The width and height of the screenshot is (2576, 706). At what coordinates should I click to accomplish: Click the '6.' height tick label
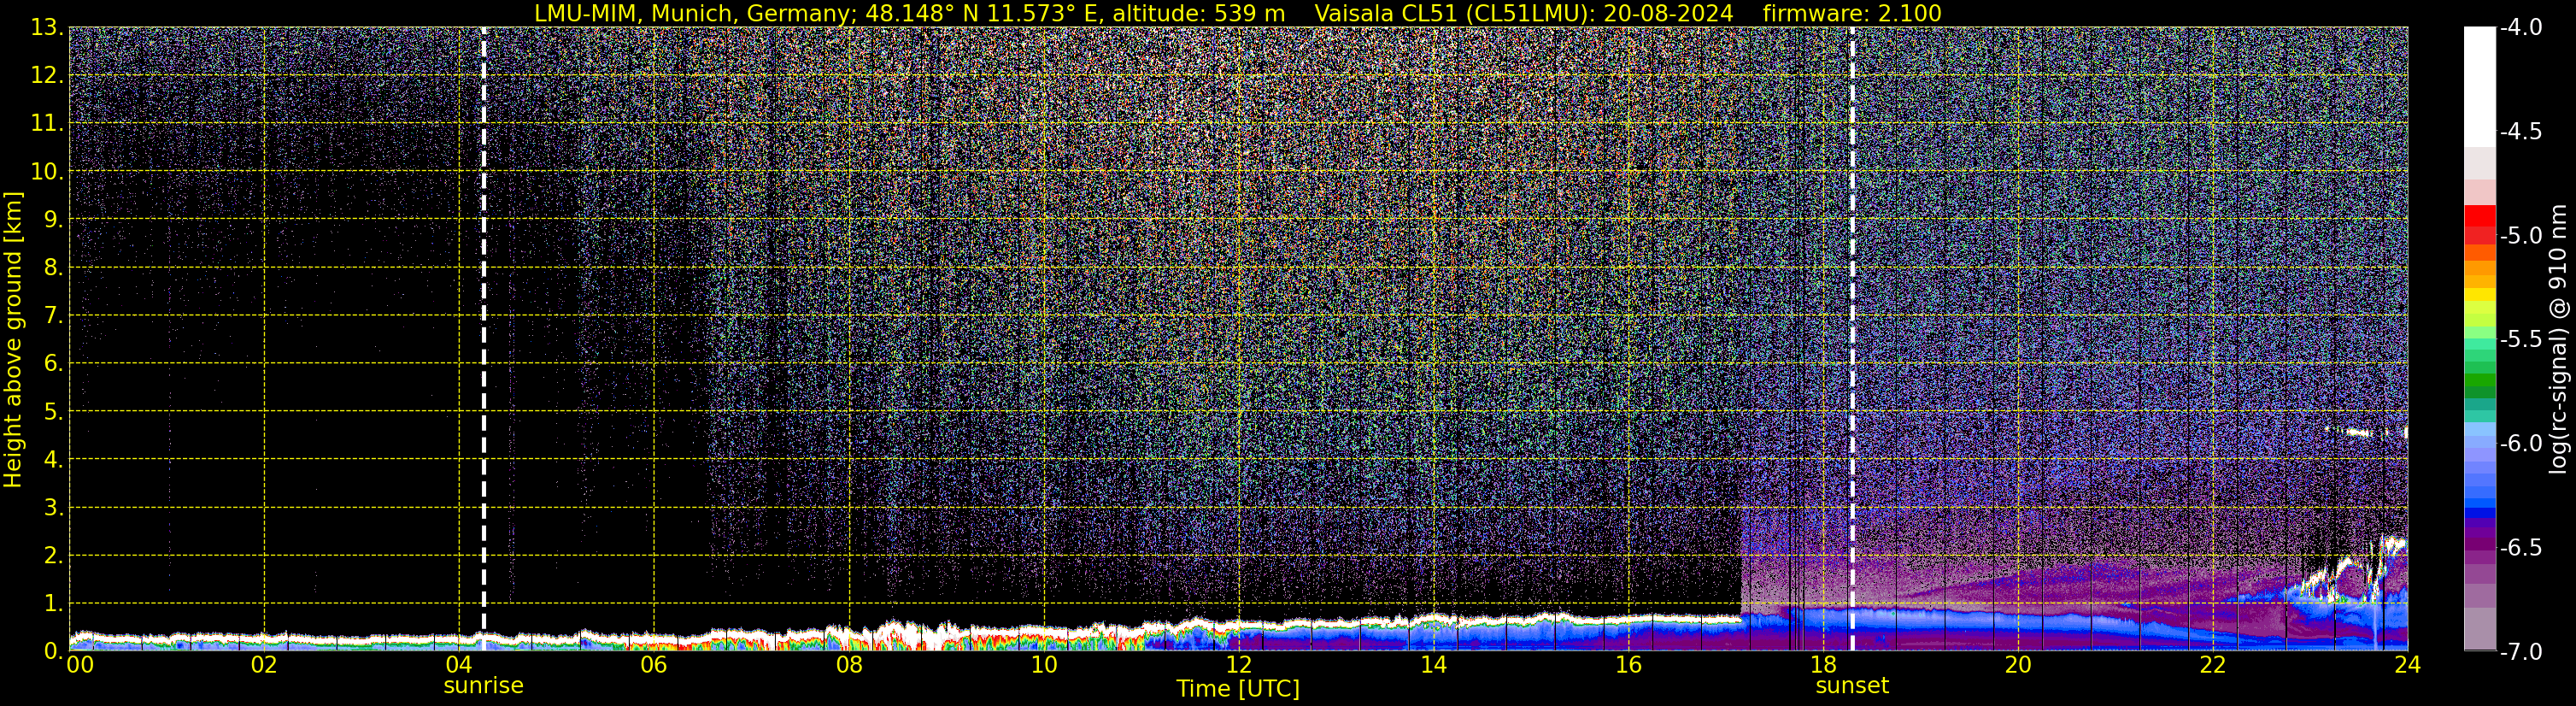pyautogui.click(x=53, y=364)
